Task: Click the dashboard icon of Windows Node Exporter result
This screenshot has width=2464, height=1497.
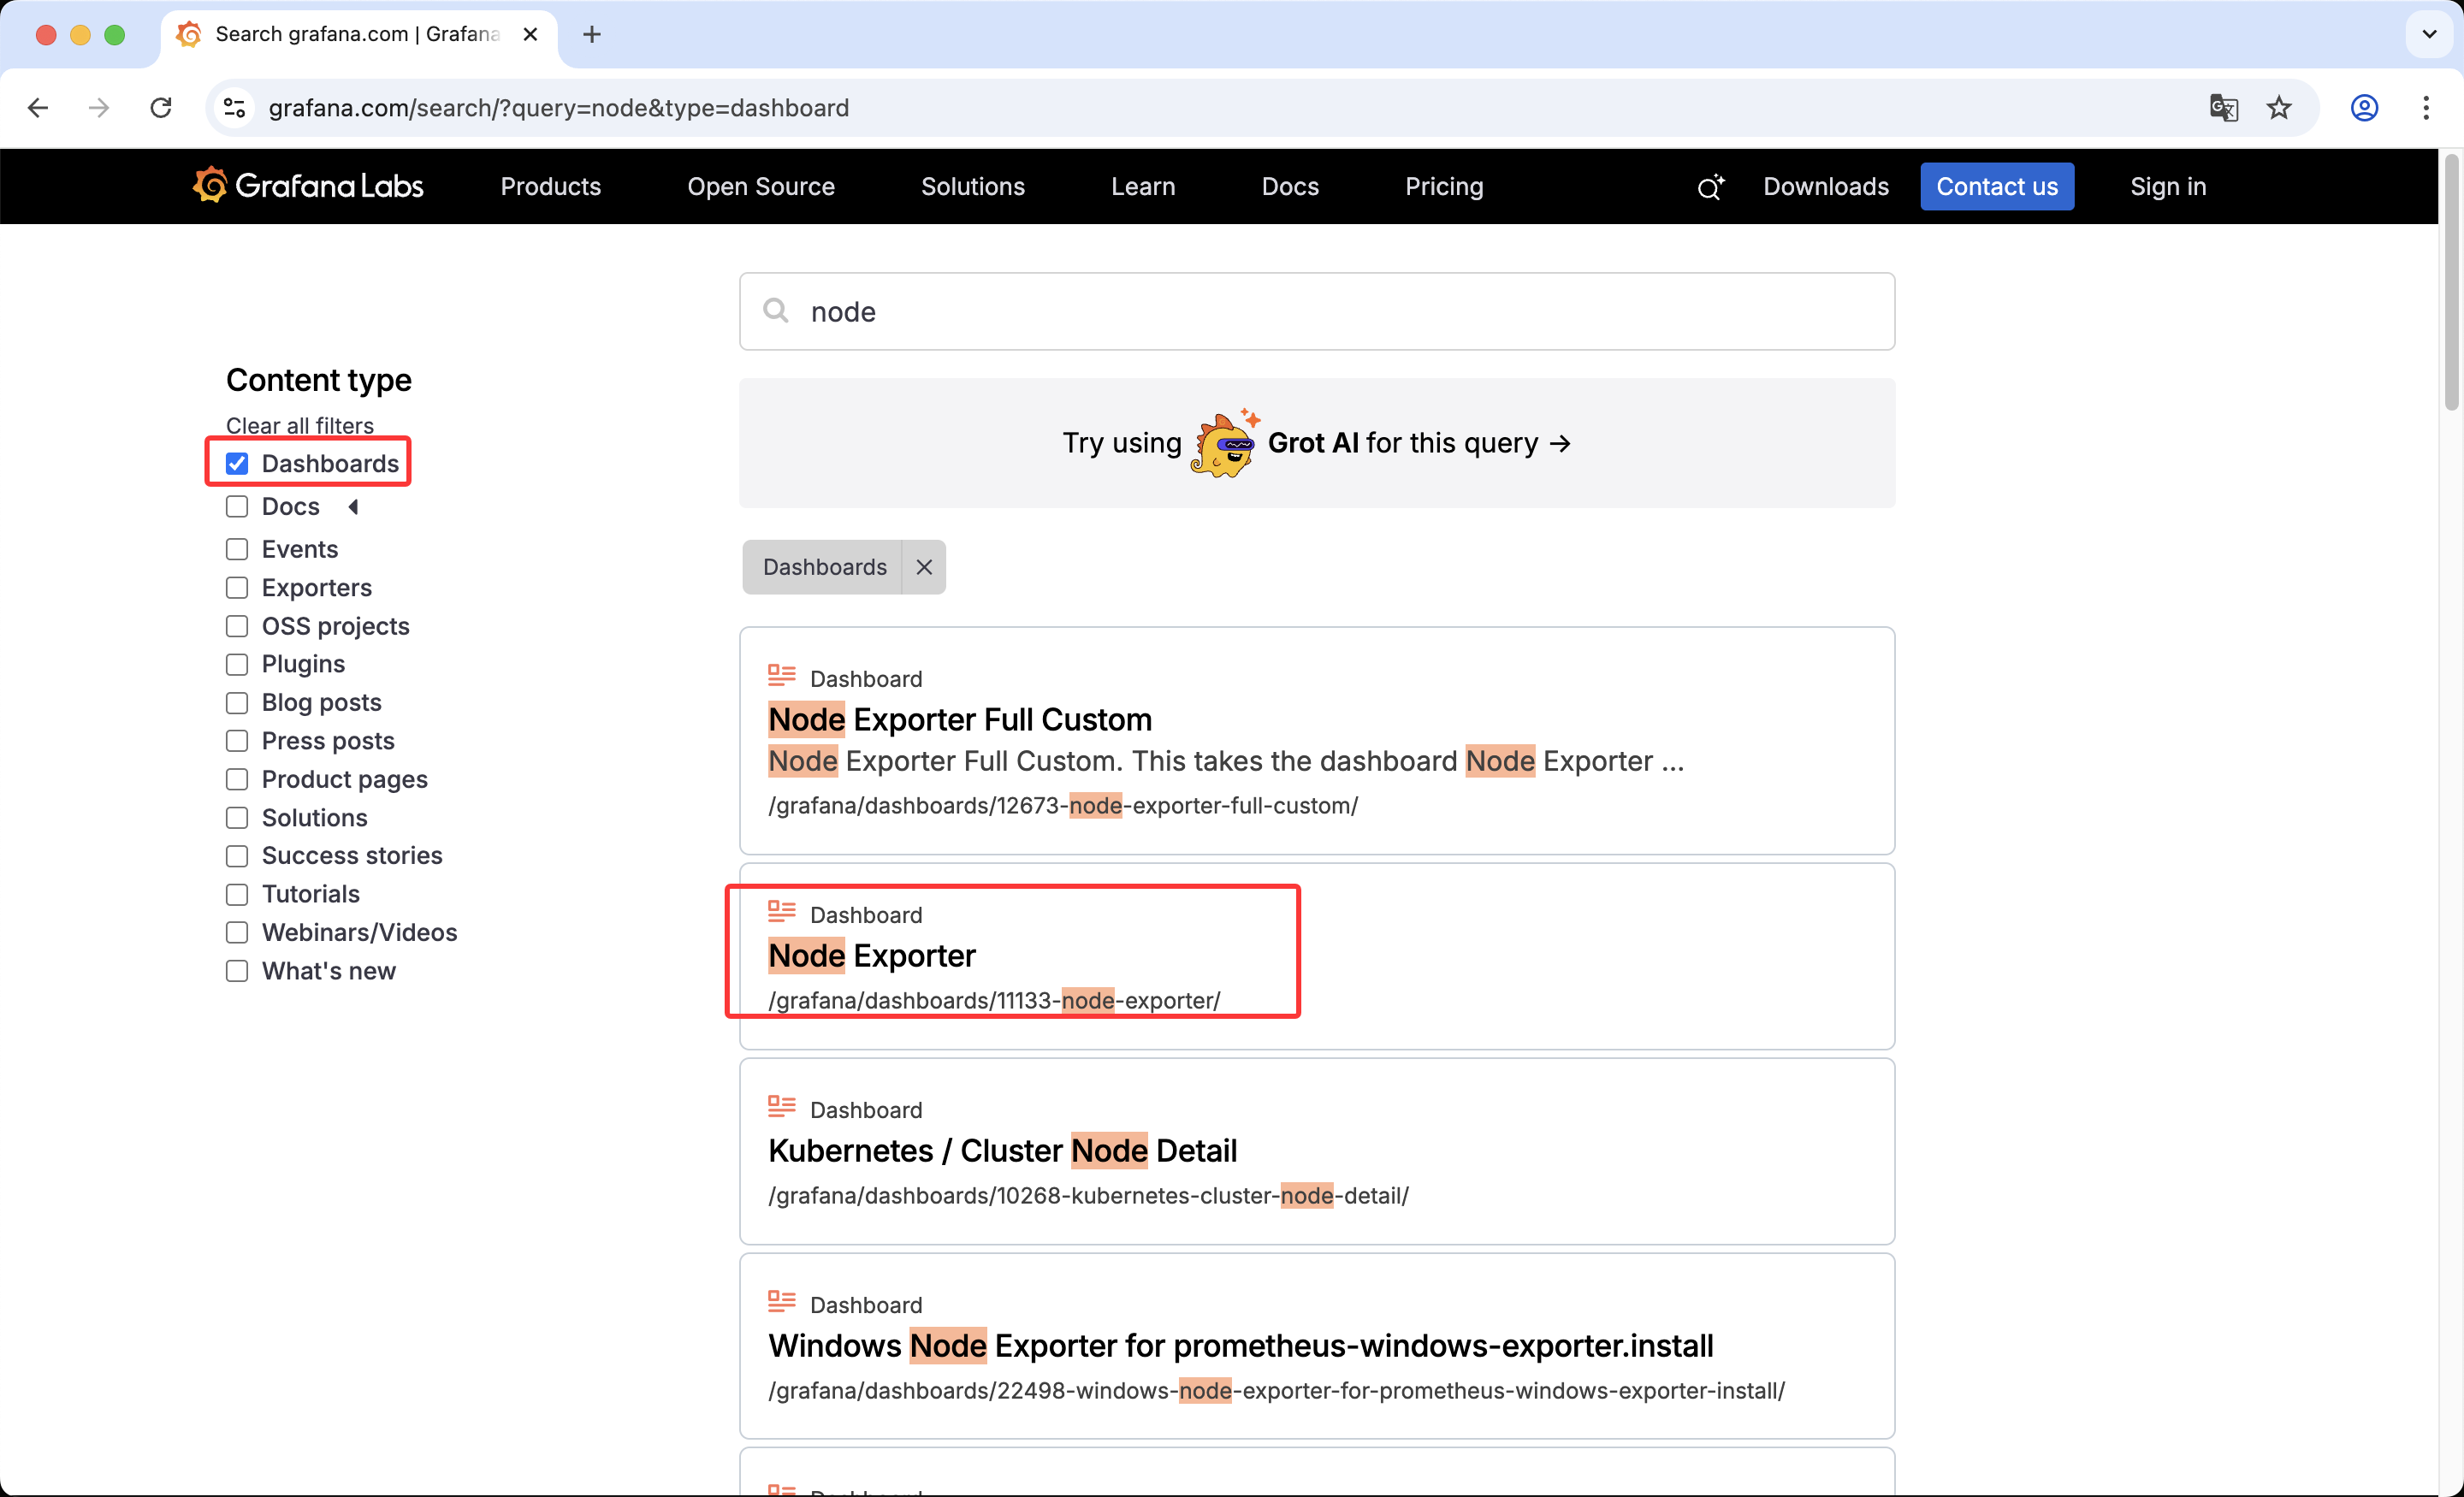Action: (x=782, y=1302)
